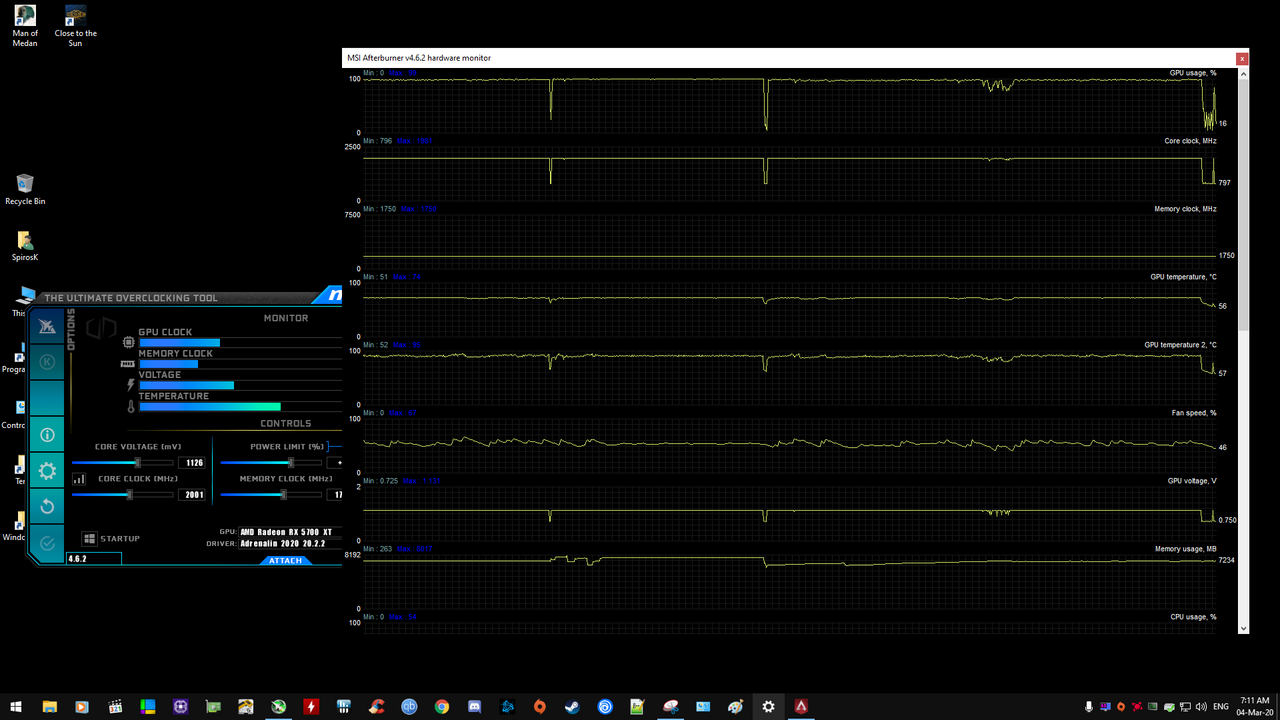Click the 4.6.2 version box
The image size is (1280, 720).
pyautogui.click(x=94, y=559)
